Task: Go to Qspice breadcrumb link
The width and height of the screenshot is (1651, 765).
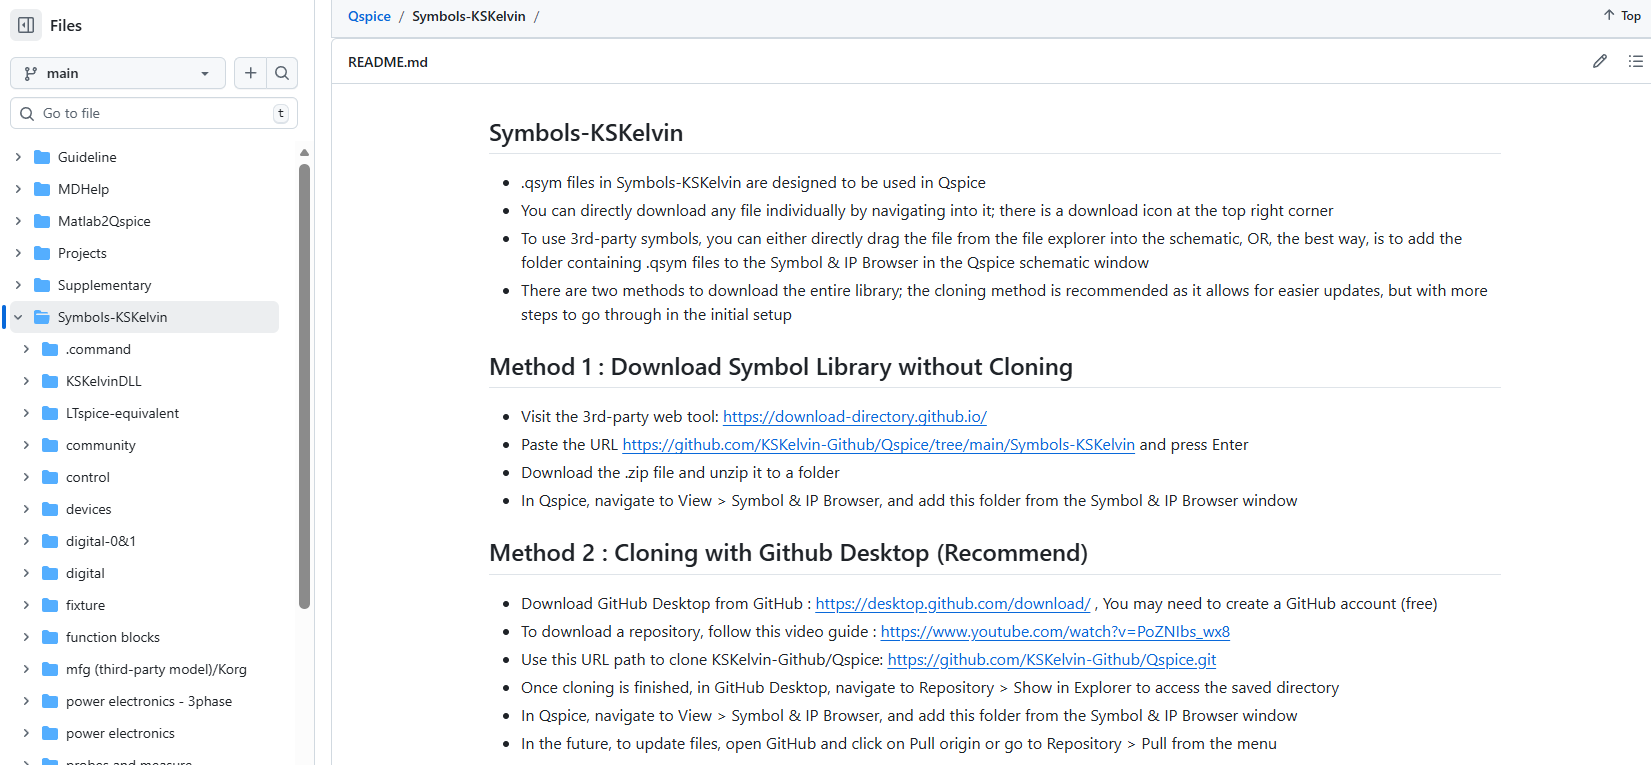Action: point(369,16)
